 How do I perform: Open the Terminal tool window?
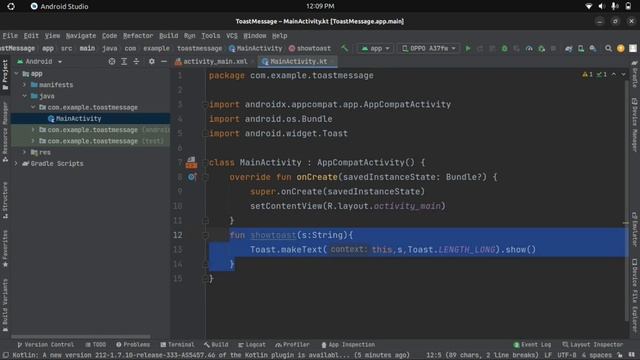click(x=178, y=345)
